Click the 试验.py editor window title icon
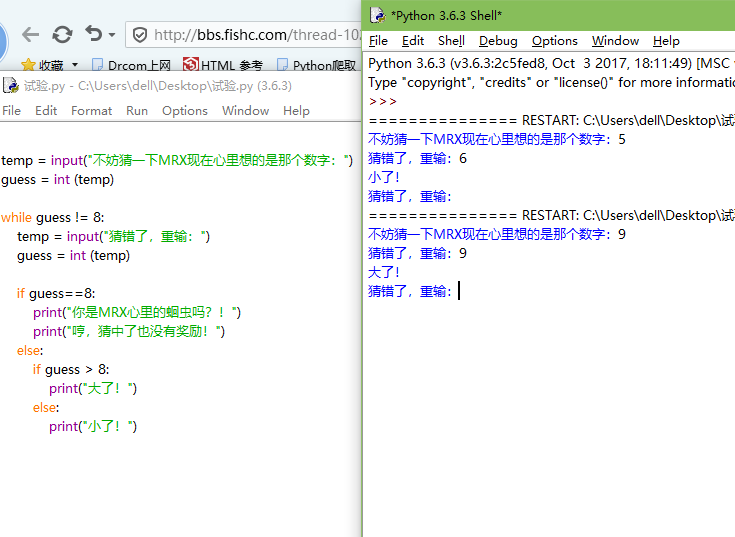 point(10,86)
